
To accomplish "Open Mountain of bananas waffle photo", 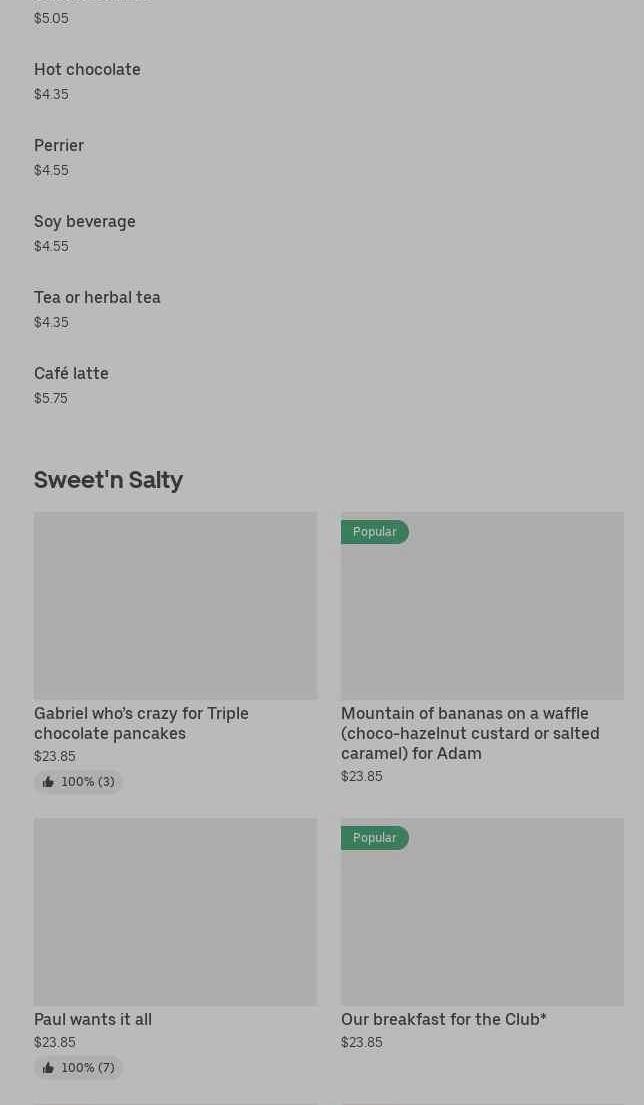I will 482,616.
